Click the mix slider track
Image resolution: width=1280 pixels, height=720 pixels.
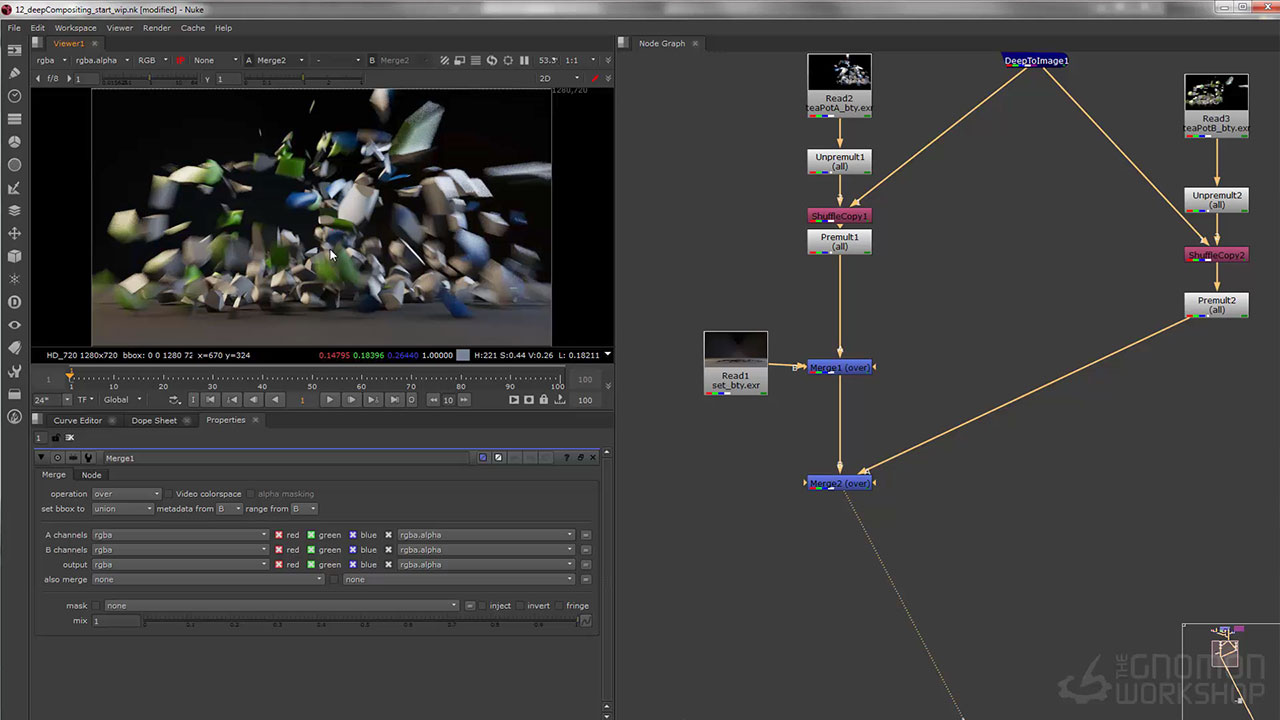[x=361, y=621]
